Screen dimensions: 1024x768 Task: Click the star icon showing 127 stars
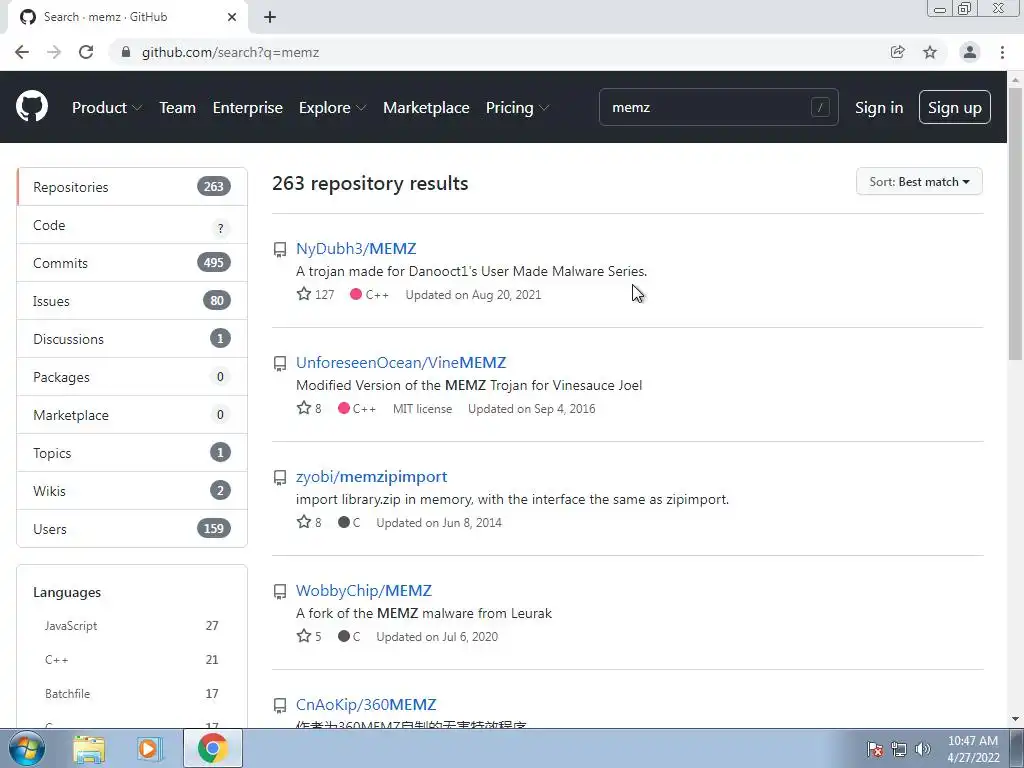pos(304,294)
